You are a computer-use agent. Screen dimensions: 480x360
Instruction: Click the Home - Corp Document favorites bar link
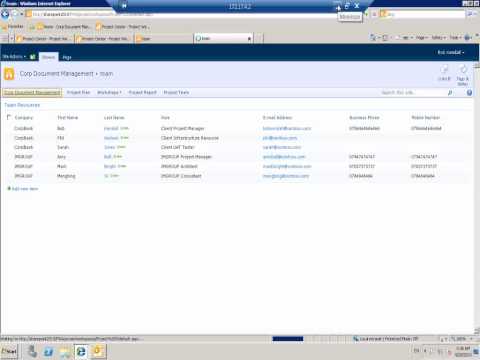(x=63, y=27)
